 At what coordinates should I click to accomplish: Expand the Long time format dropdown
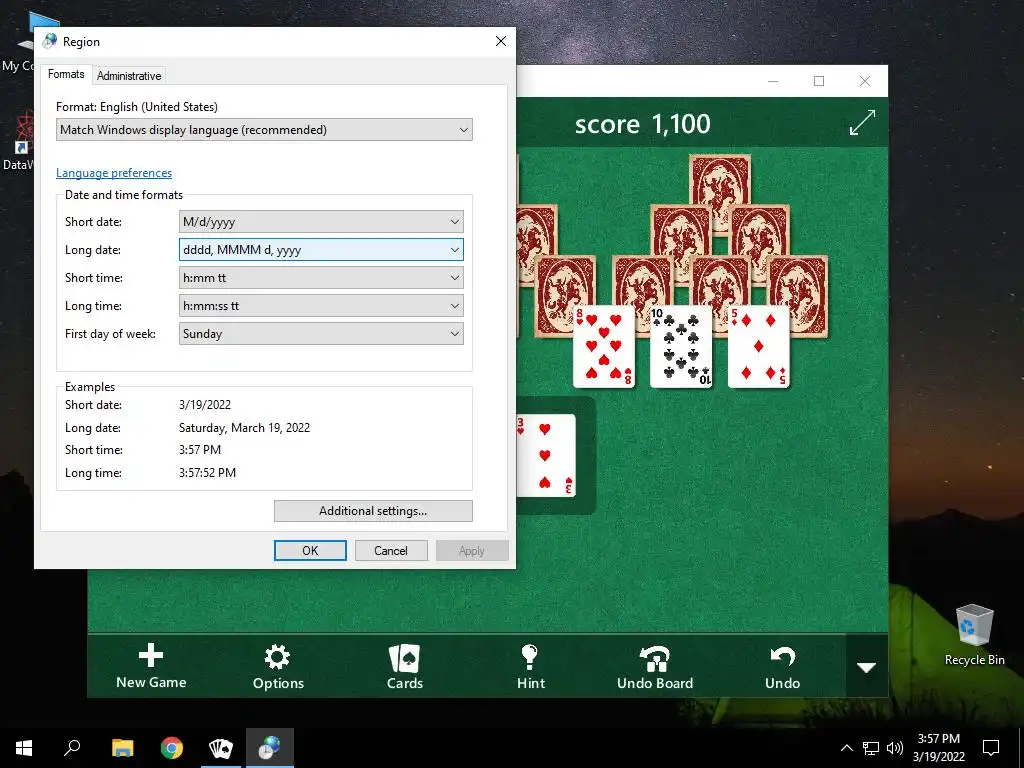click(321, 306)
